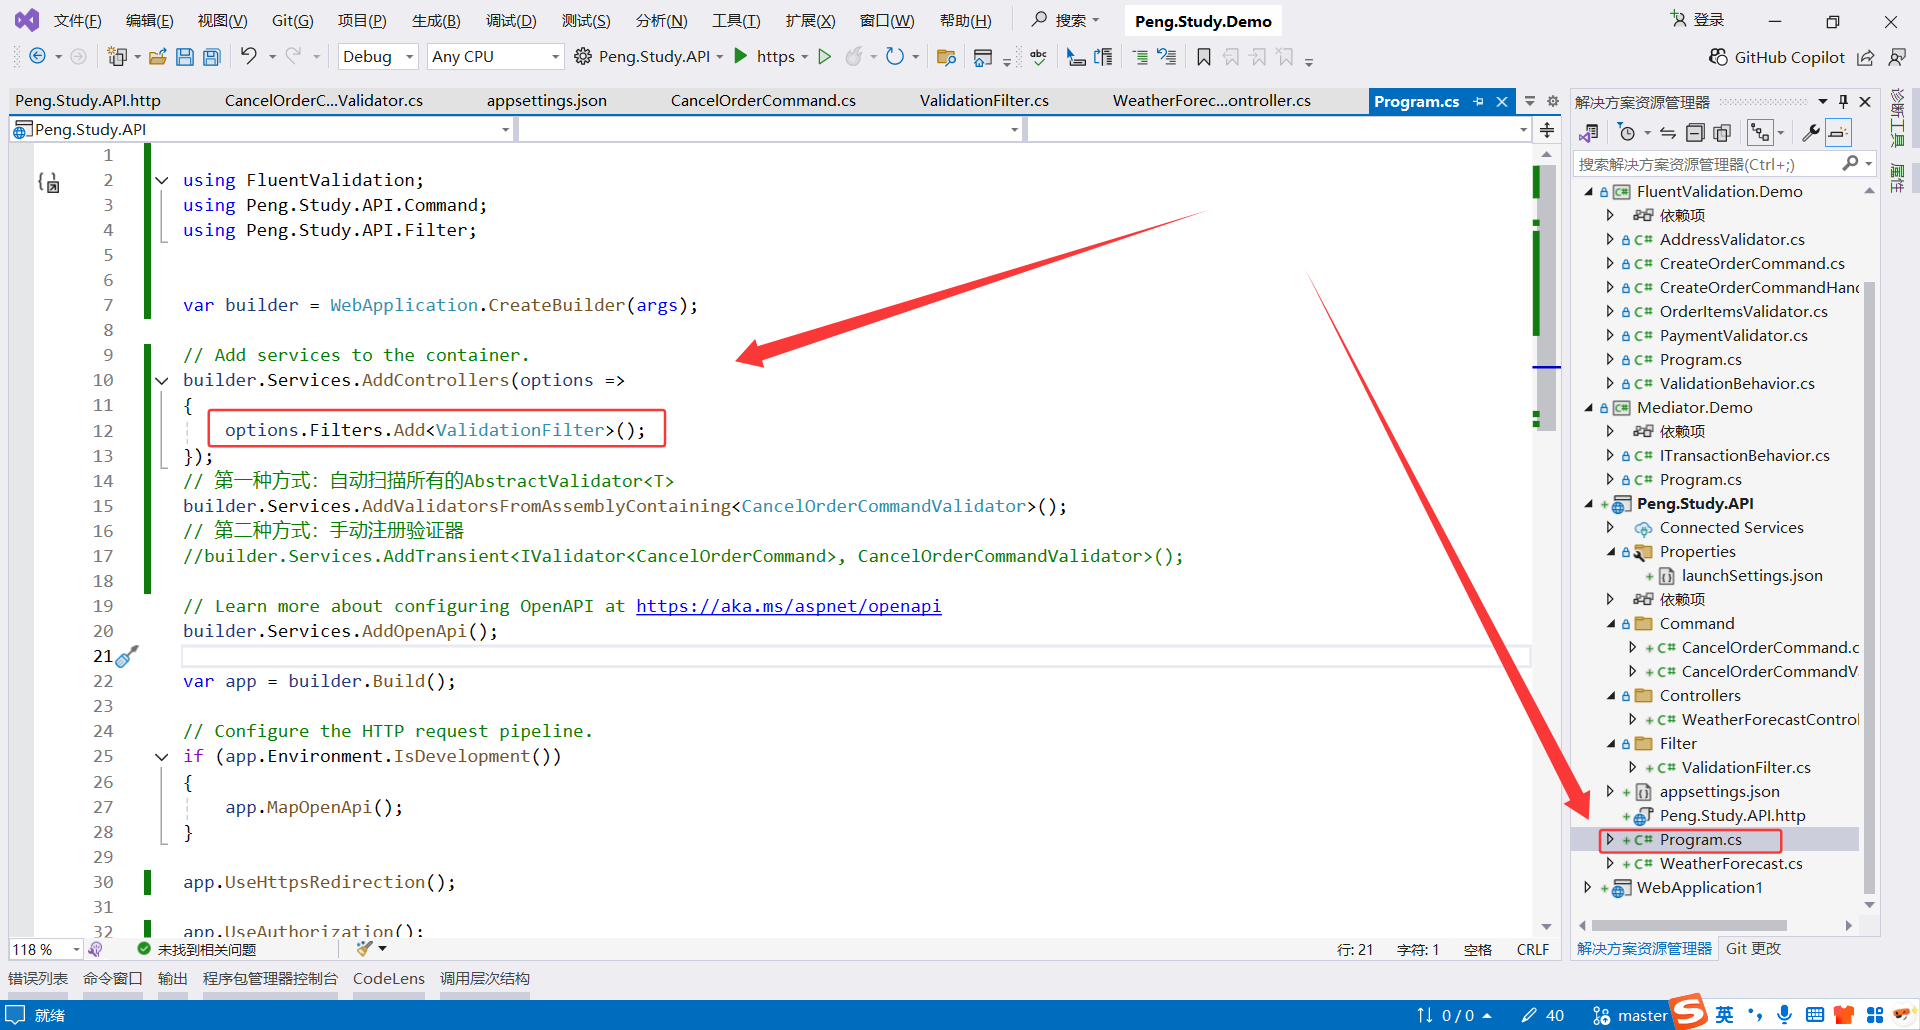
Task: Open the 工具(T) menu
Action: (x=736, y=21)
